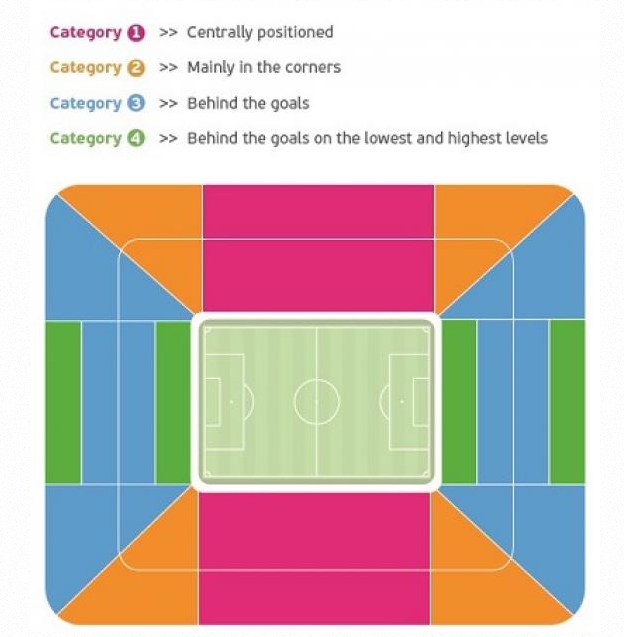Click the right penalty area on the pitch
Screen dimensions: 624x637
[410, 401]
